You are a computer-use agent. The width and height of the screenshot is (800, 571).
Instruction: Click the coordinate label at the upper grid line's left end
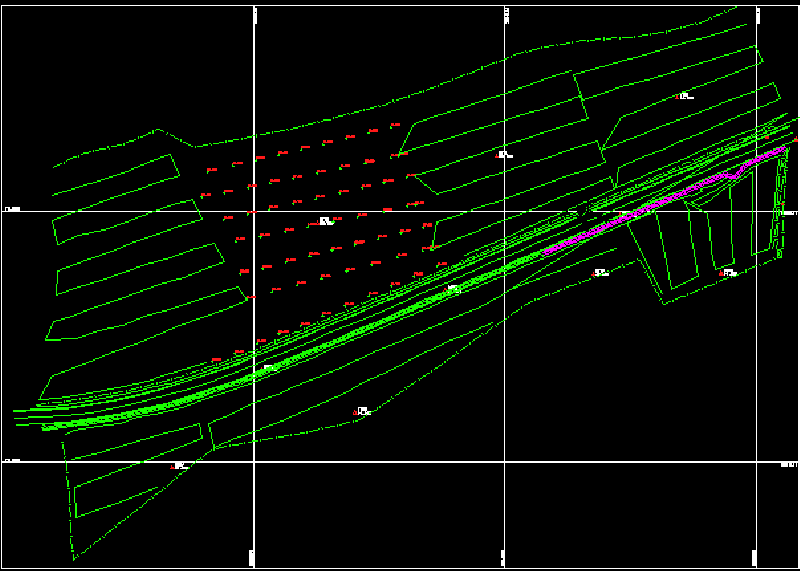pos(12,209)
